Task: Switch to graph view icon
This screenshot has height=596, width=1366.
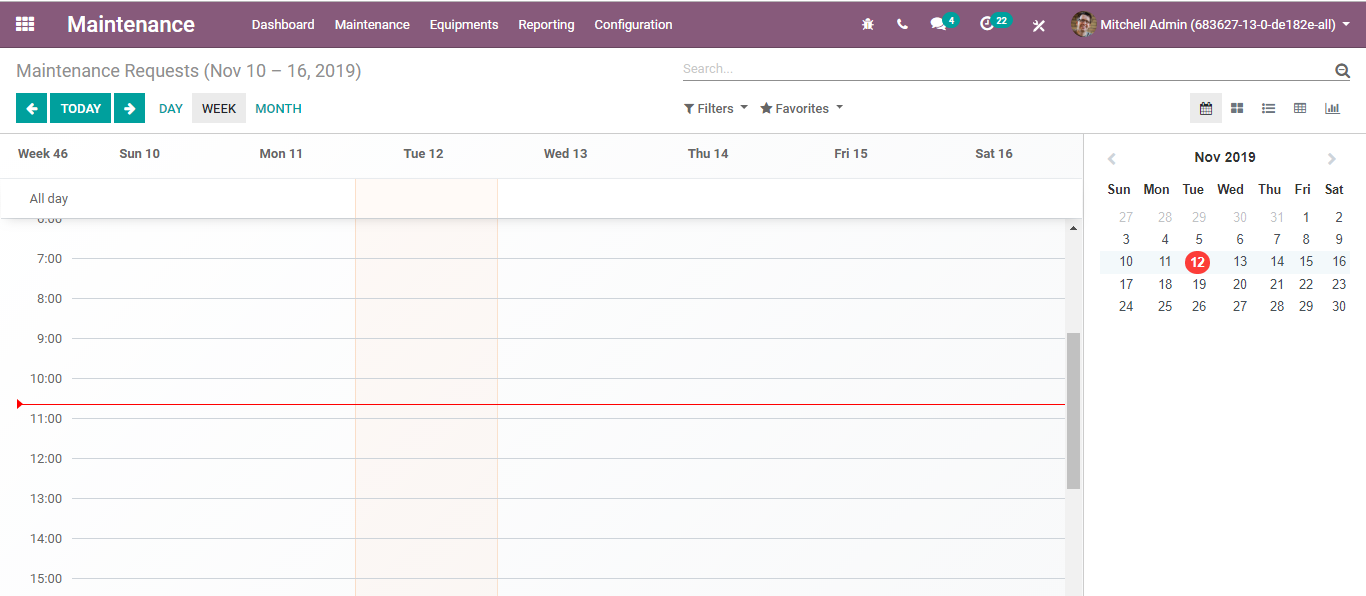Action: (x=1332, y=108)
